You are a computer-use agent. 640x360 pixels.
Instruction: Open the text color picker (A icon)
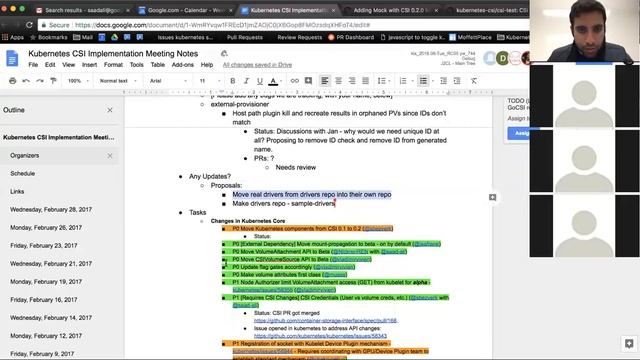(273, 81)
